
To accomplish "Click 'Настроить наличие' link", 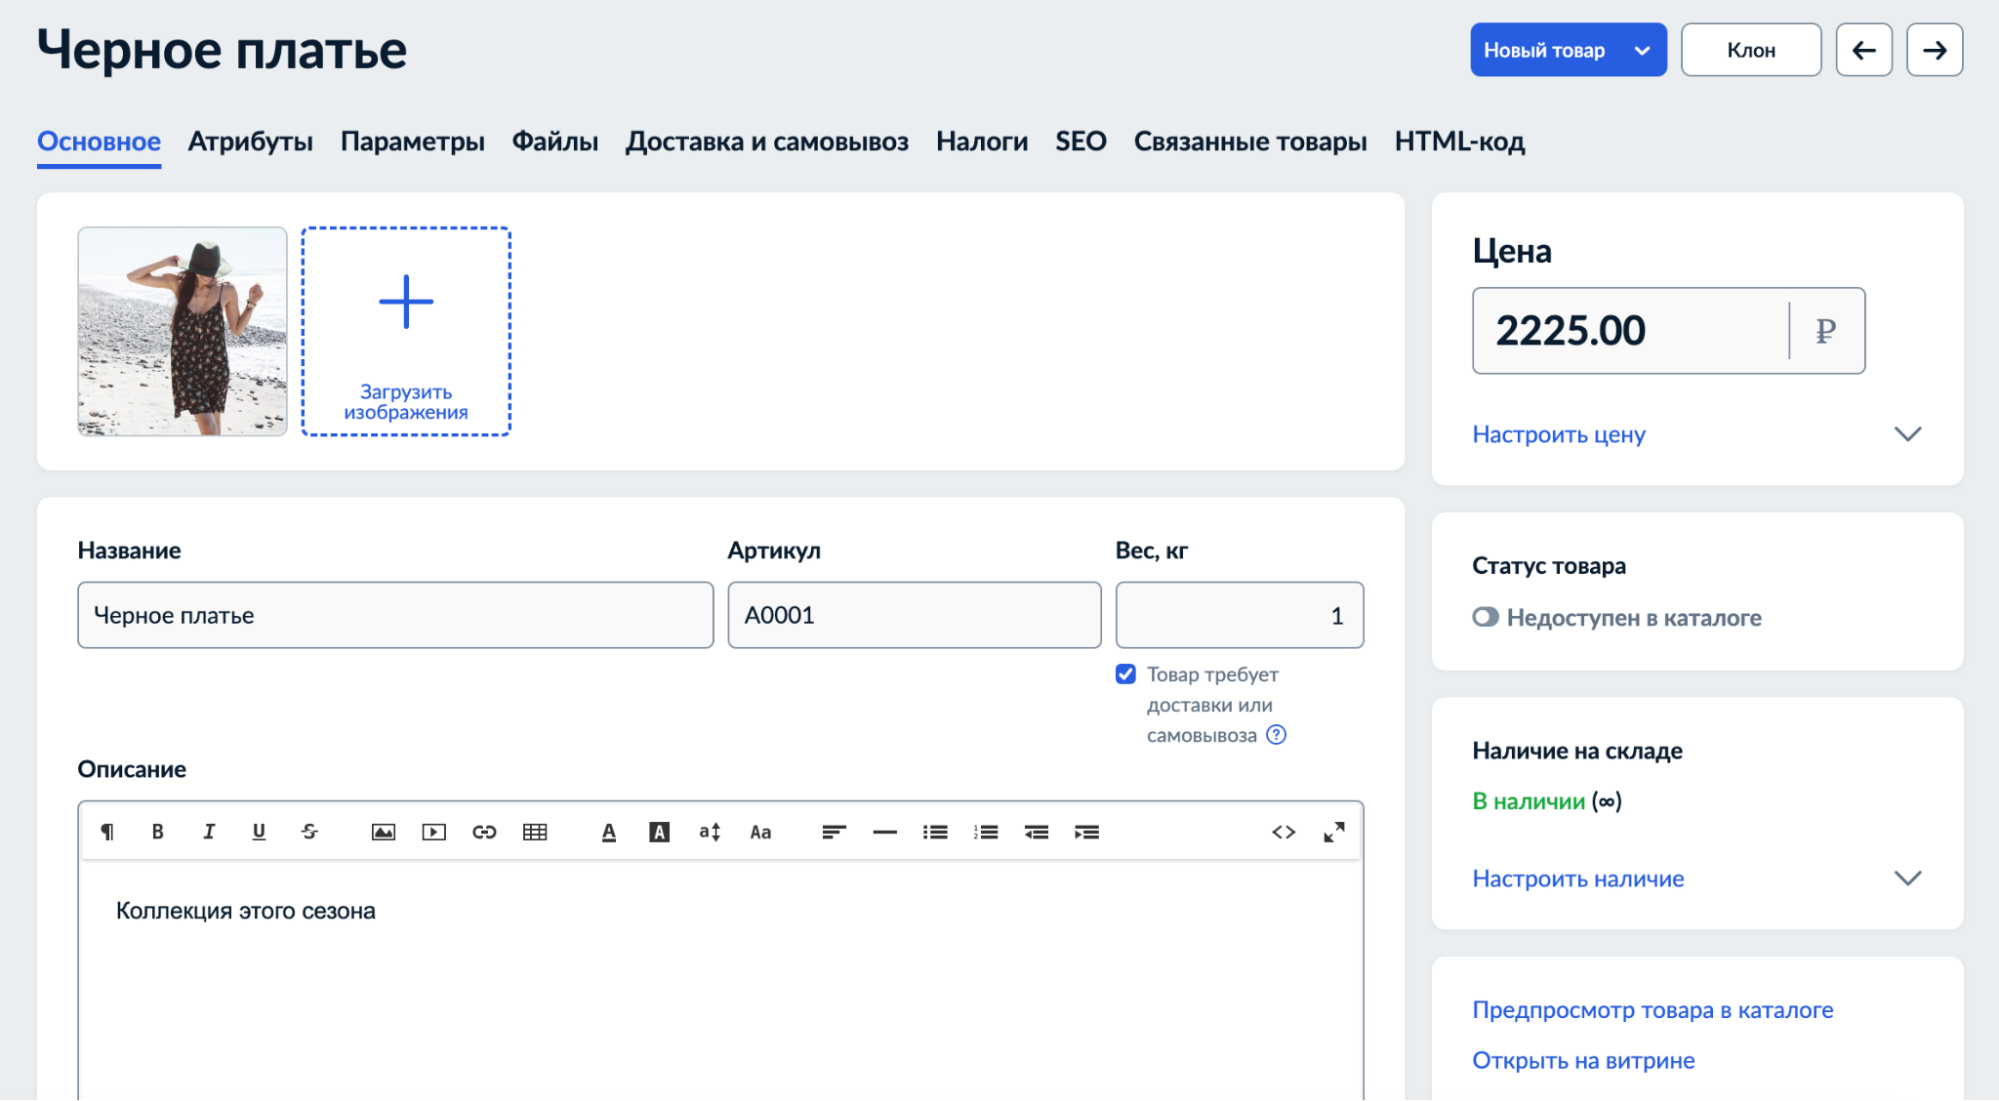I will pos(1578,878).
